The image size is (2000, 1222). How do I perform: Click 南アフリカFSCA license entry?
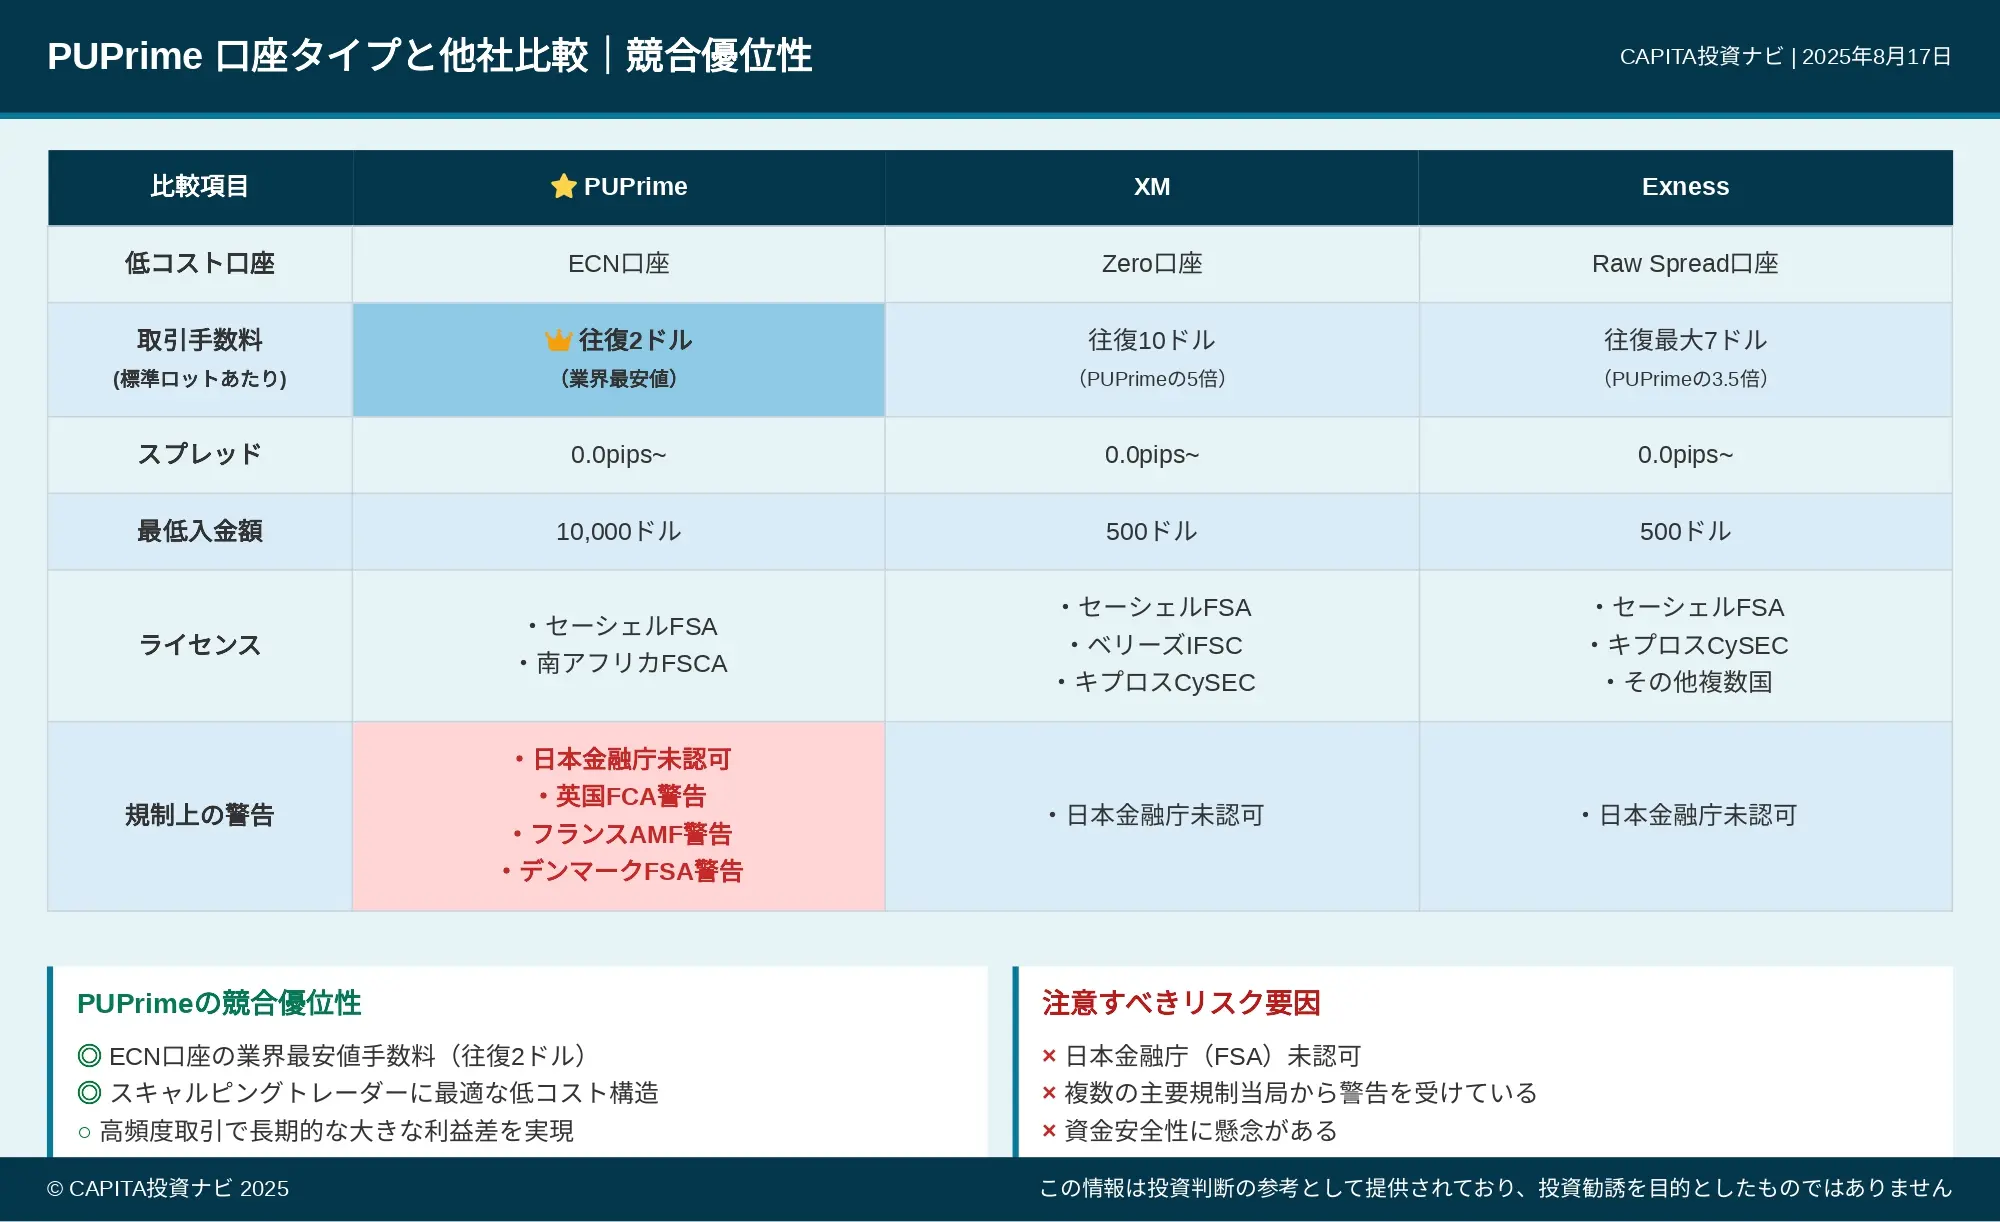(622, 664)
